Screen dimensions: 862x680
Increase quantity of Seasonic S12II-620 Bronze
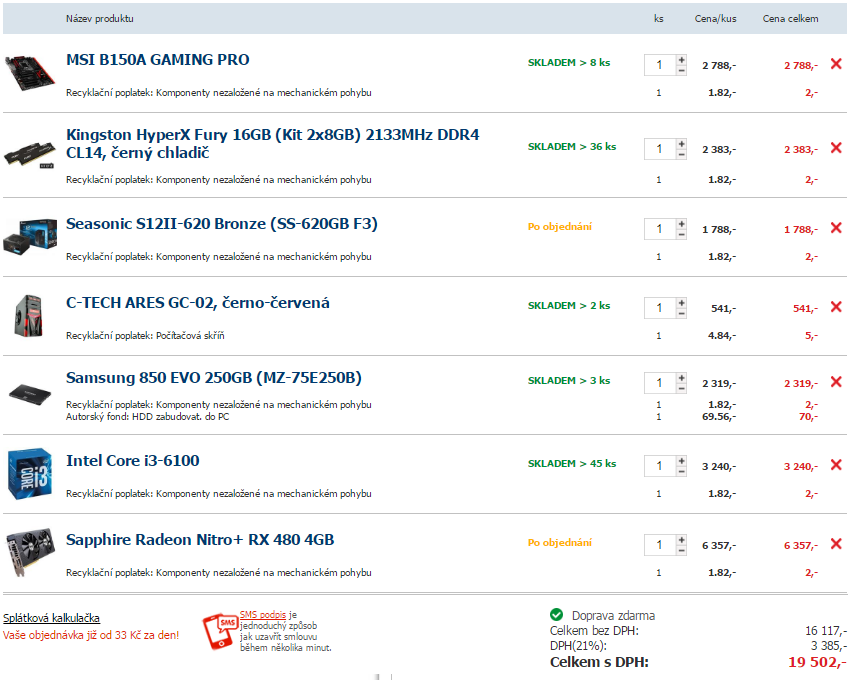pos(682,224)
